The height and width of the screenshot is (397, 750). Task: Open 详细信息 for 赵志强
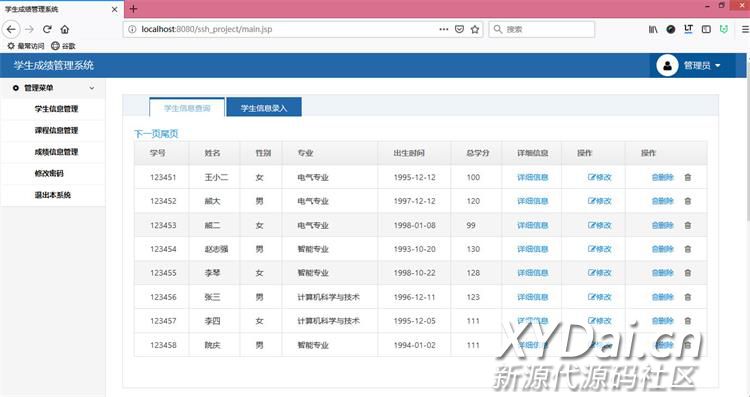click(x=532, y=249)
